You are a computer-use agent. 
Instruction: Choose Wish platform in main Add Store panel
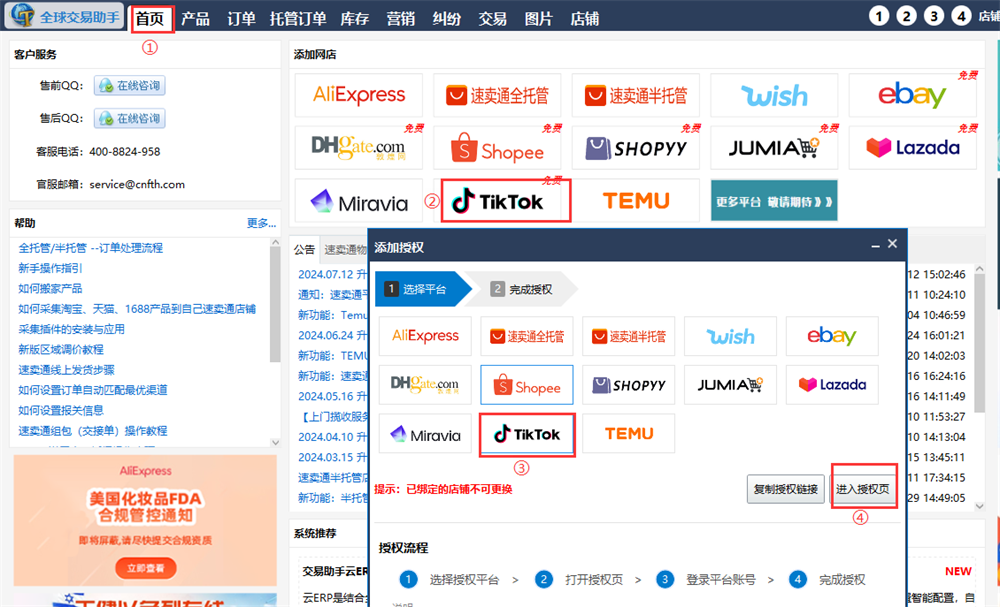[x=774, y=95]
